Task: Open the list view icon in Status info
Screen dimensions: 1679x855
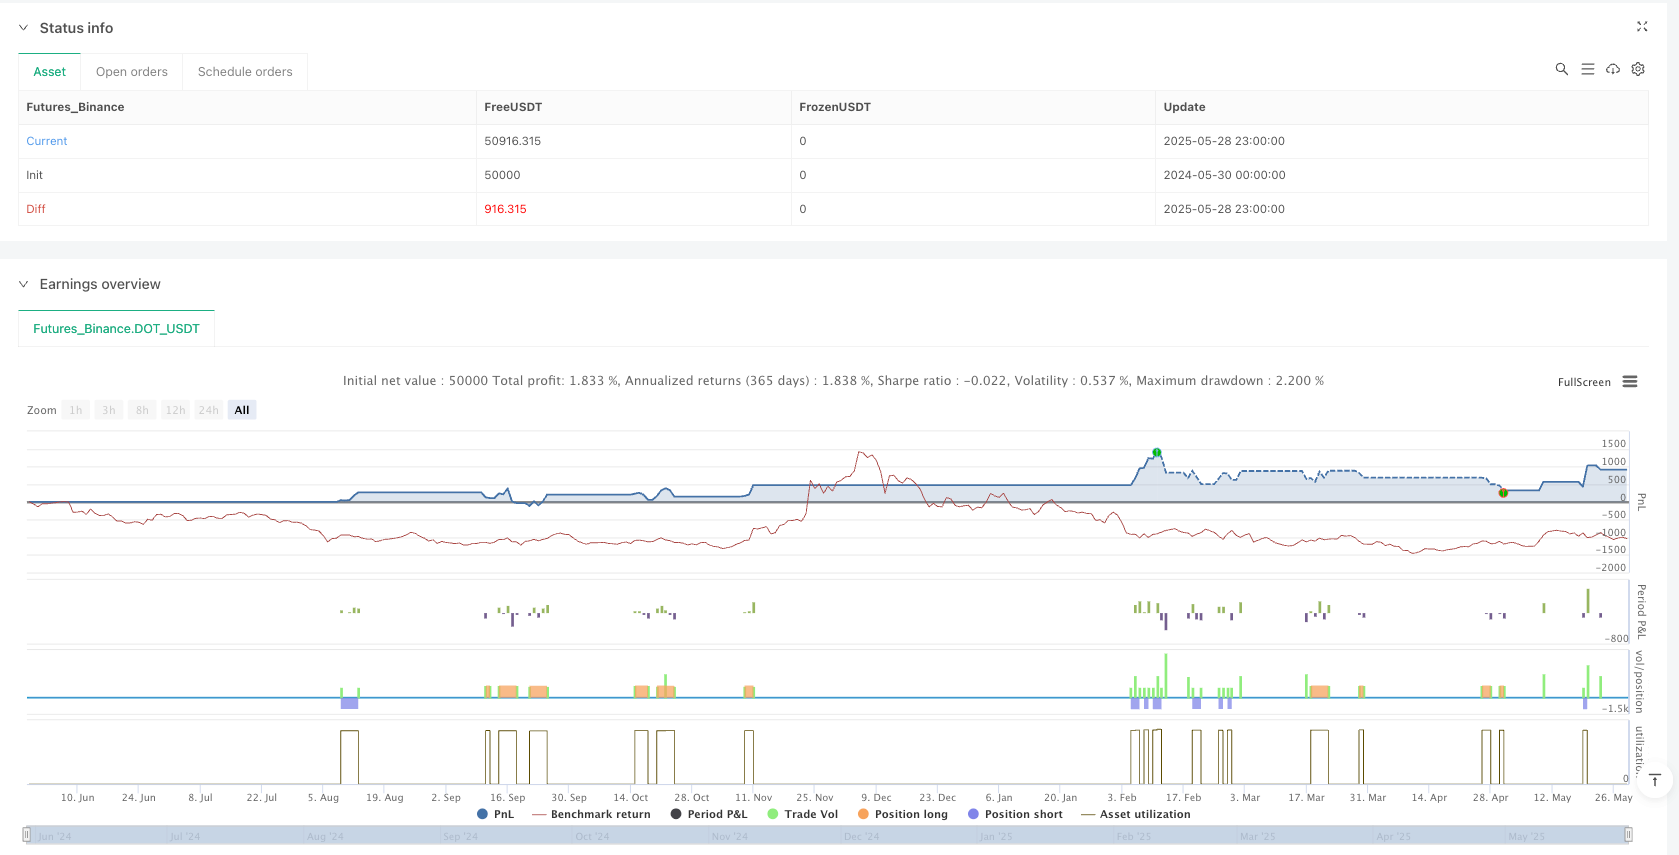Action: [x=1587, y=69]
